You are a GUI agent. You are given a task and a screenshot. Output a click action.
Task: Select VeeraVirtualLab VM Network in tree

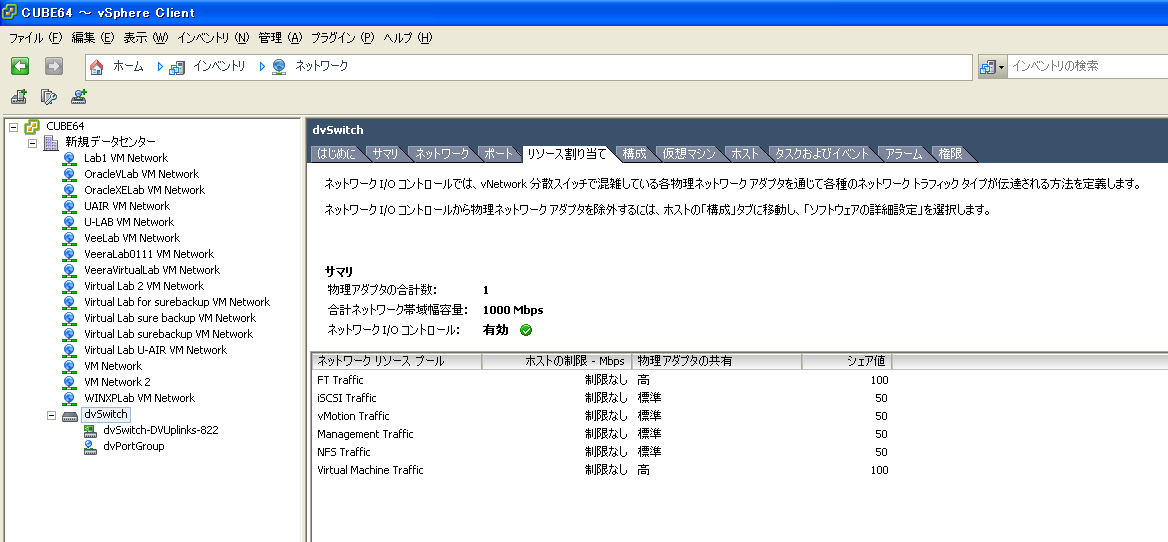coord(152,270)
